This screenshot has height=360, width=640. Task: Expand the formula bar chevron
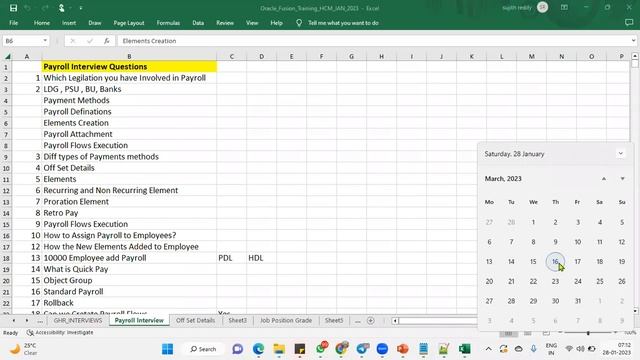633,41
